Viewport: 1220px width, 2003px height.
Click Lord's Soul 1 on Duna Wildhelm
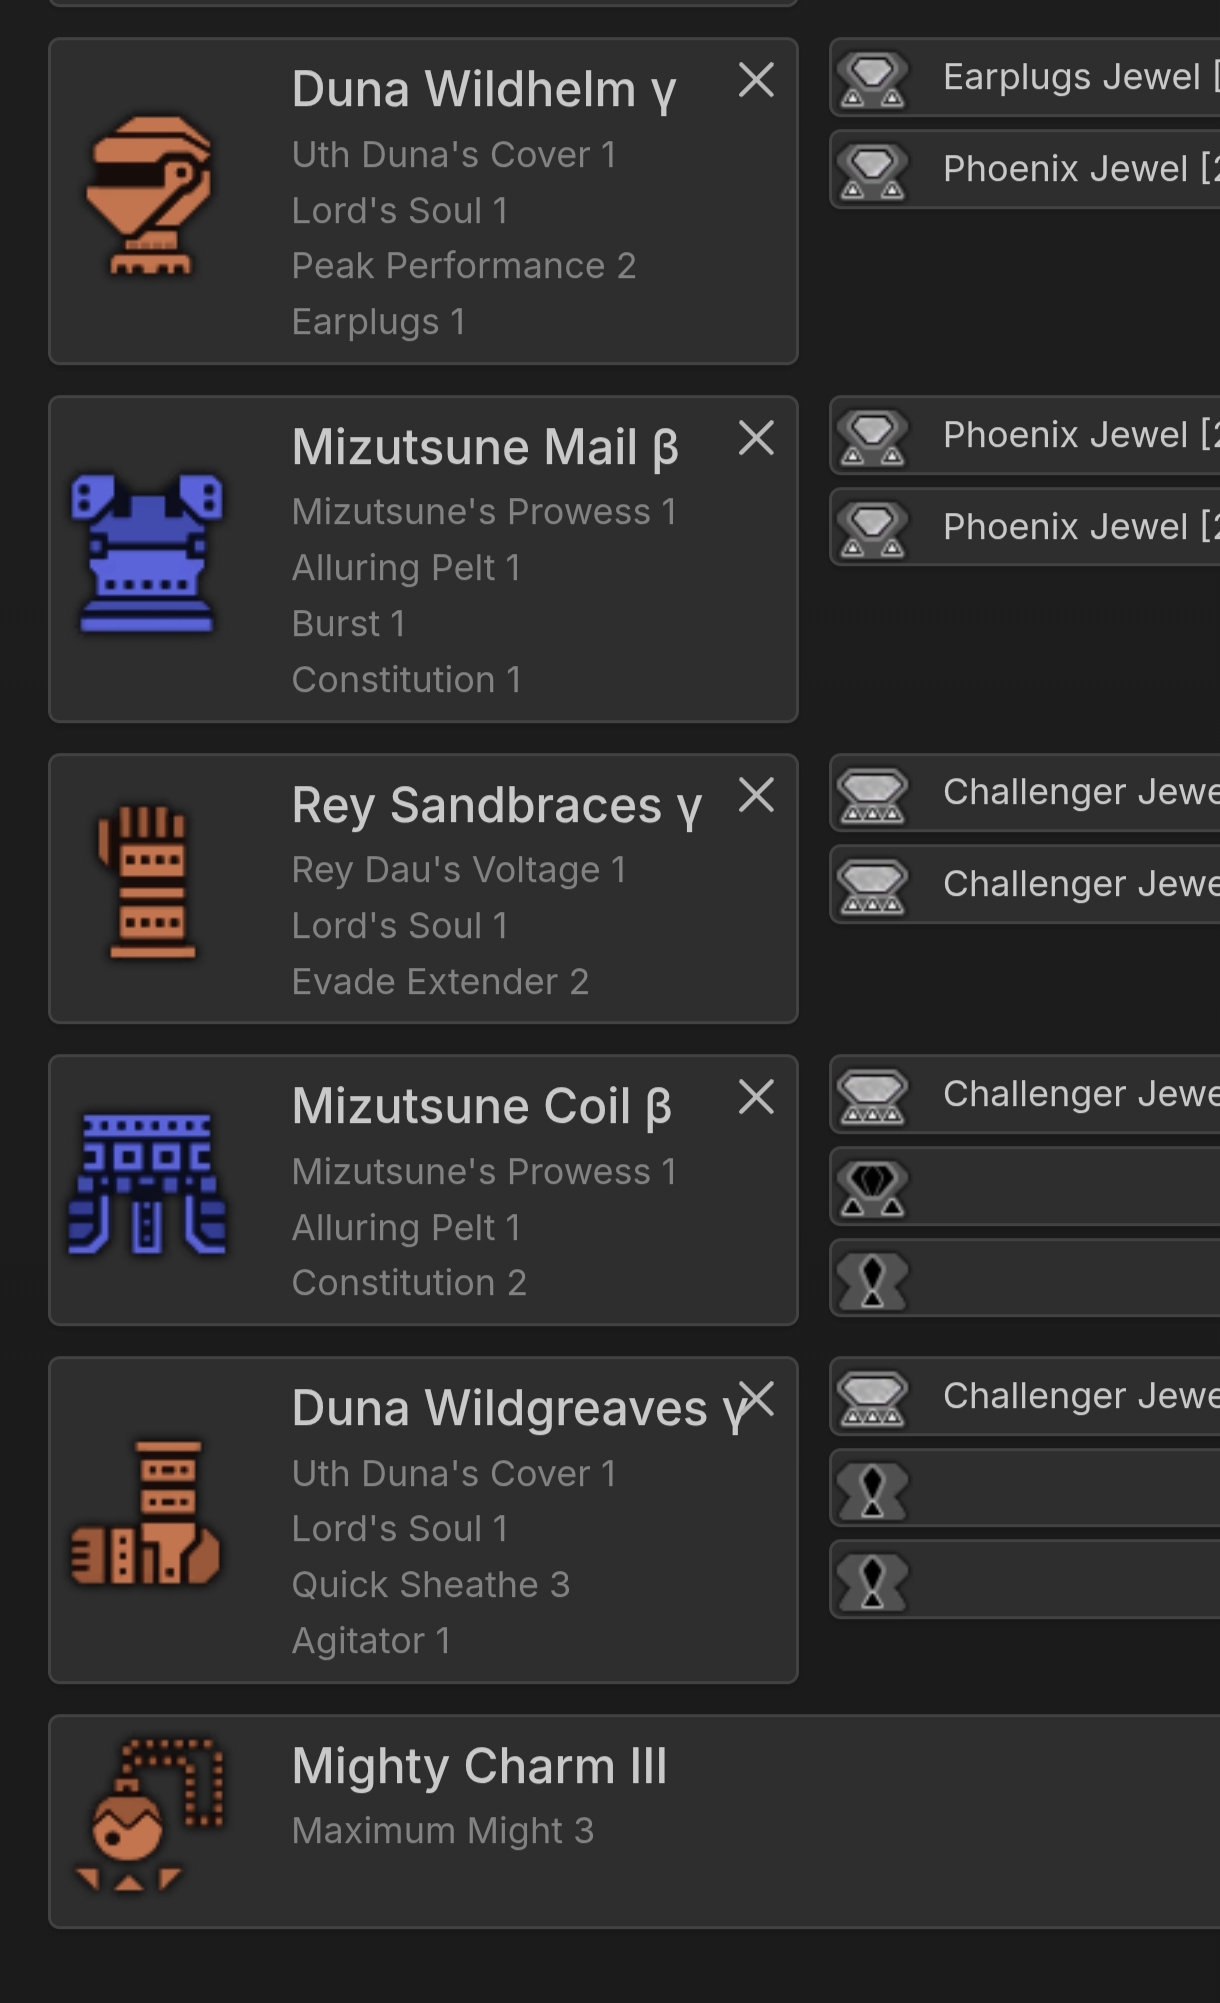point(400,211)
